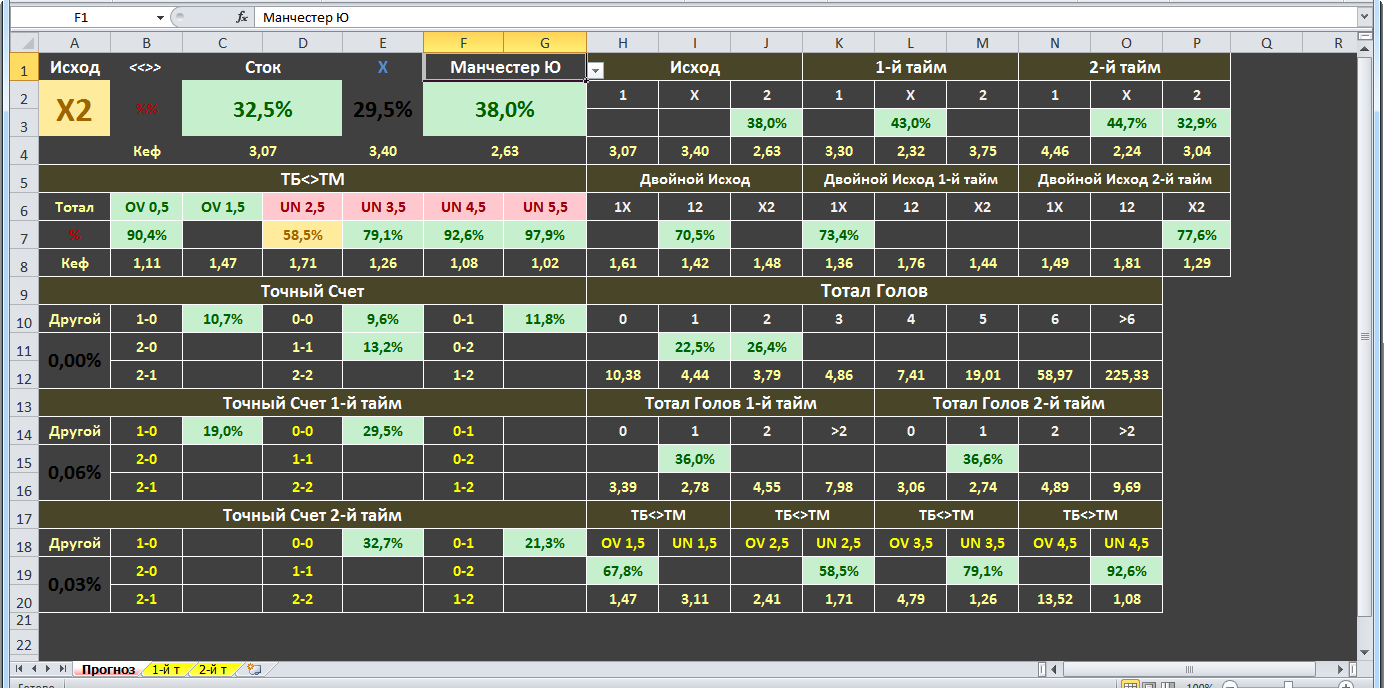
Task: Expand the formula bar with the chevron
Action: [1363, 17]
